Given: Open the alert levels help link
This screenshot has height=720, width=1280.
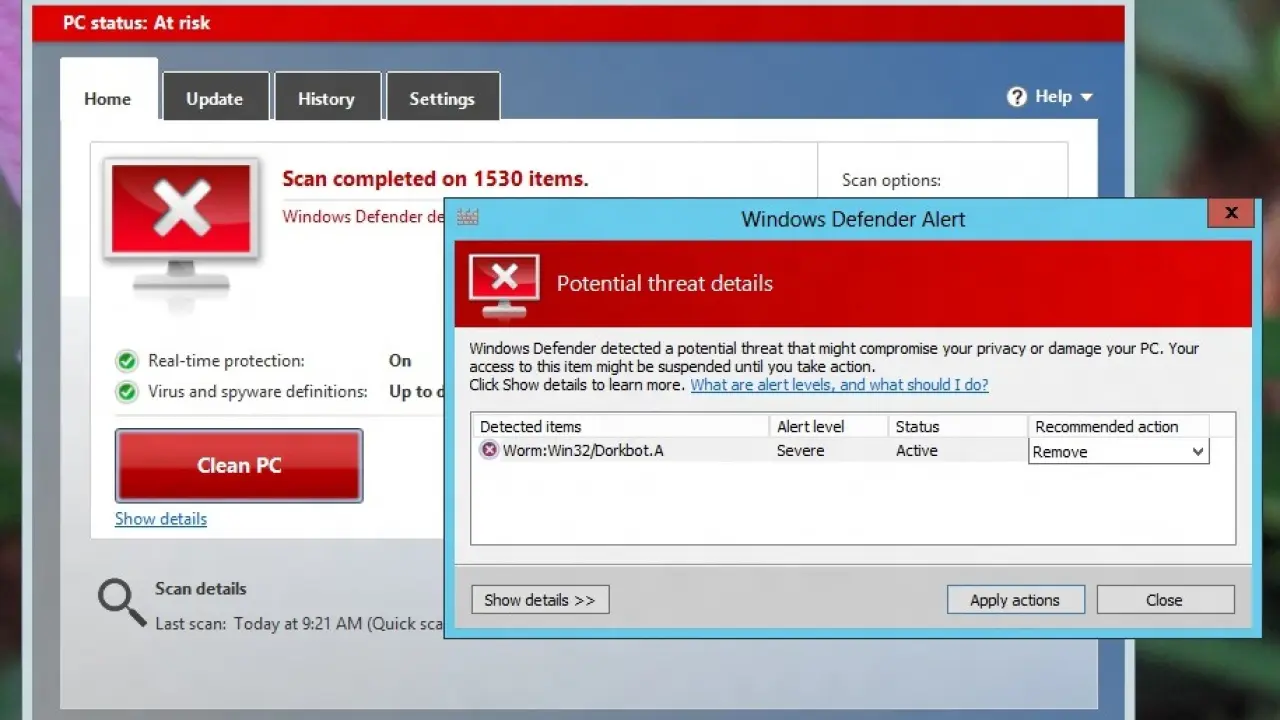Looking at the screenshot, I should pos(839,385).
